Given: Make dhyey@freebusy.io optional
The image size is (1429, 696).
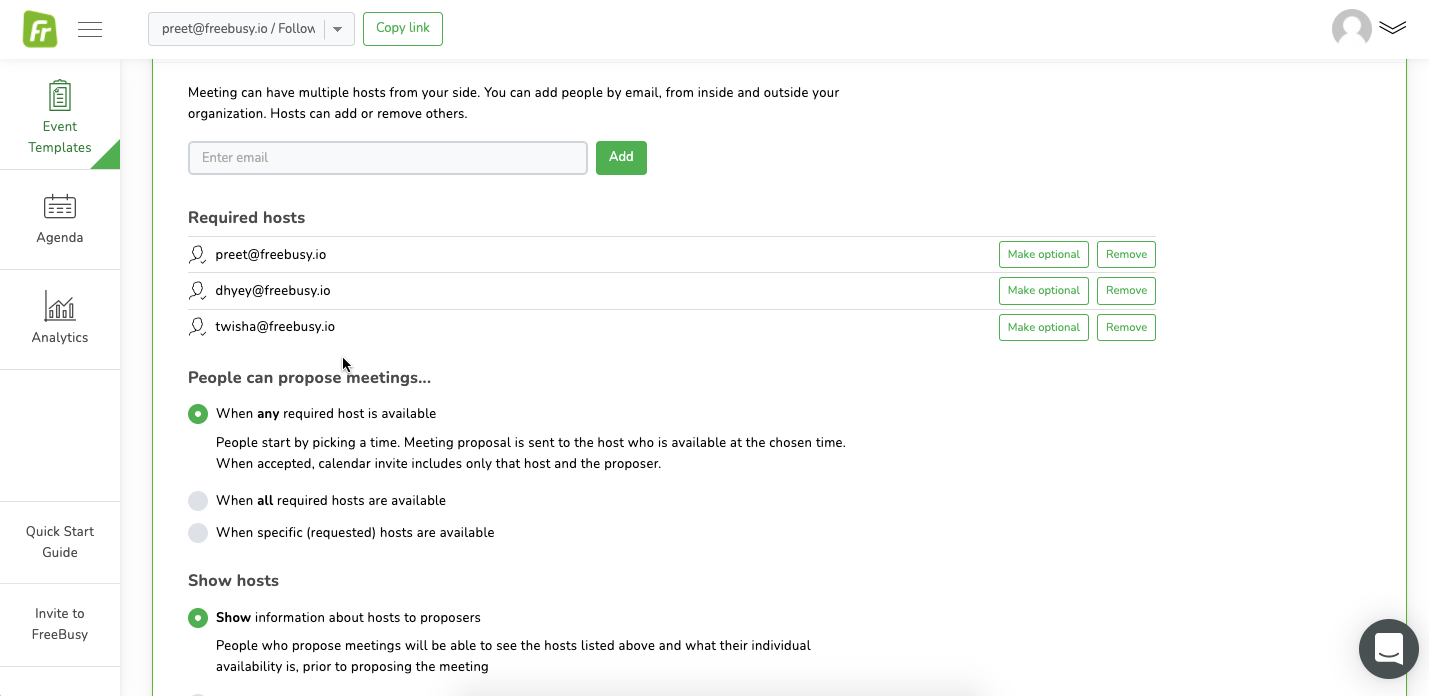Looking at the screenshot, I should (1044, 291).
